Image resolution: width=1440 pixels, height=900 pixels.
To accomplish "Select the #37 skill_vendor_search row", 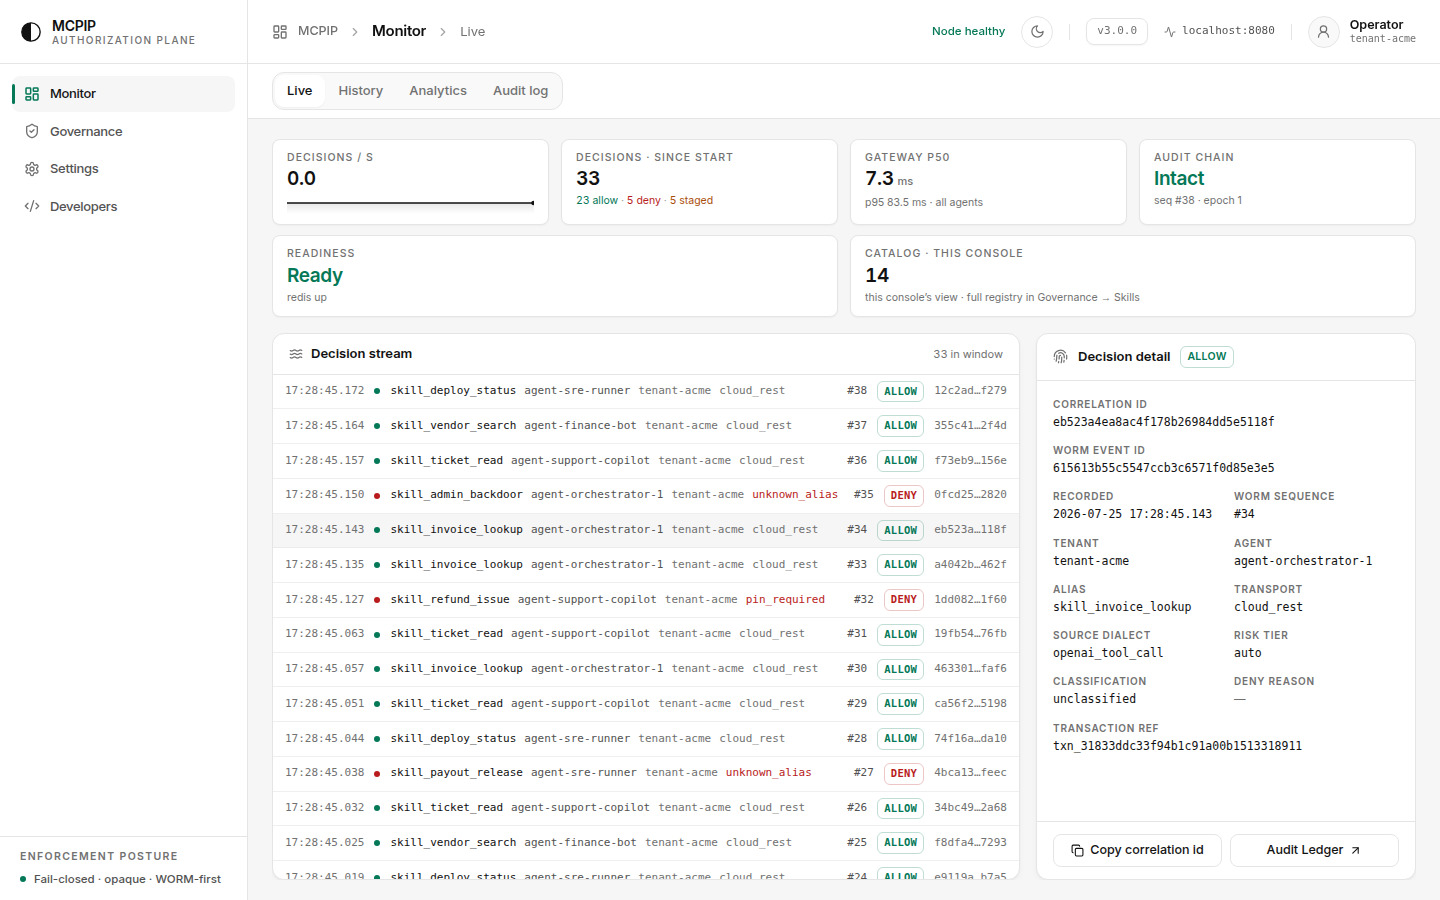I will [x=646, y=426].
